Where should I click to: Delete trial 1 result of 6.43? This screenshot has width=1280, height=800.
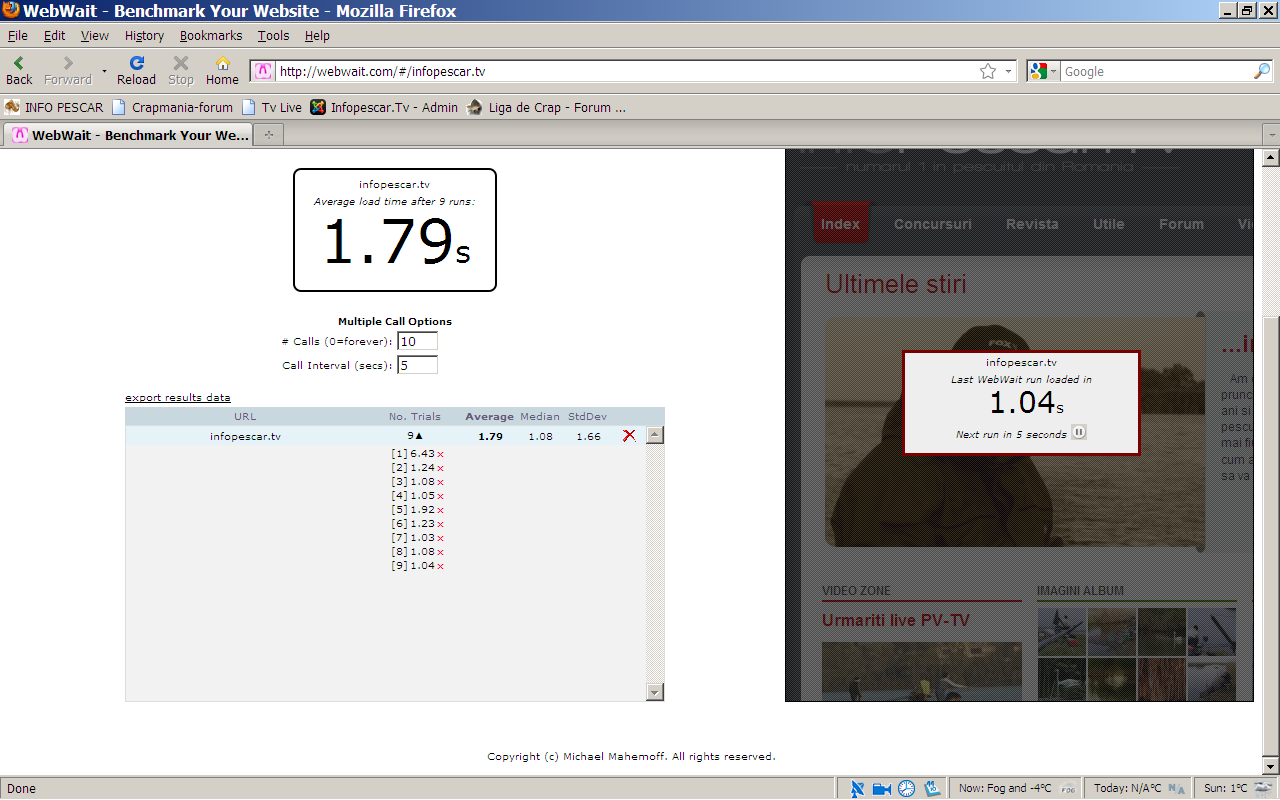pyautogui.click(x=440, y=454)
